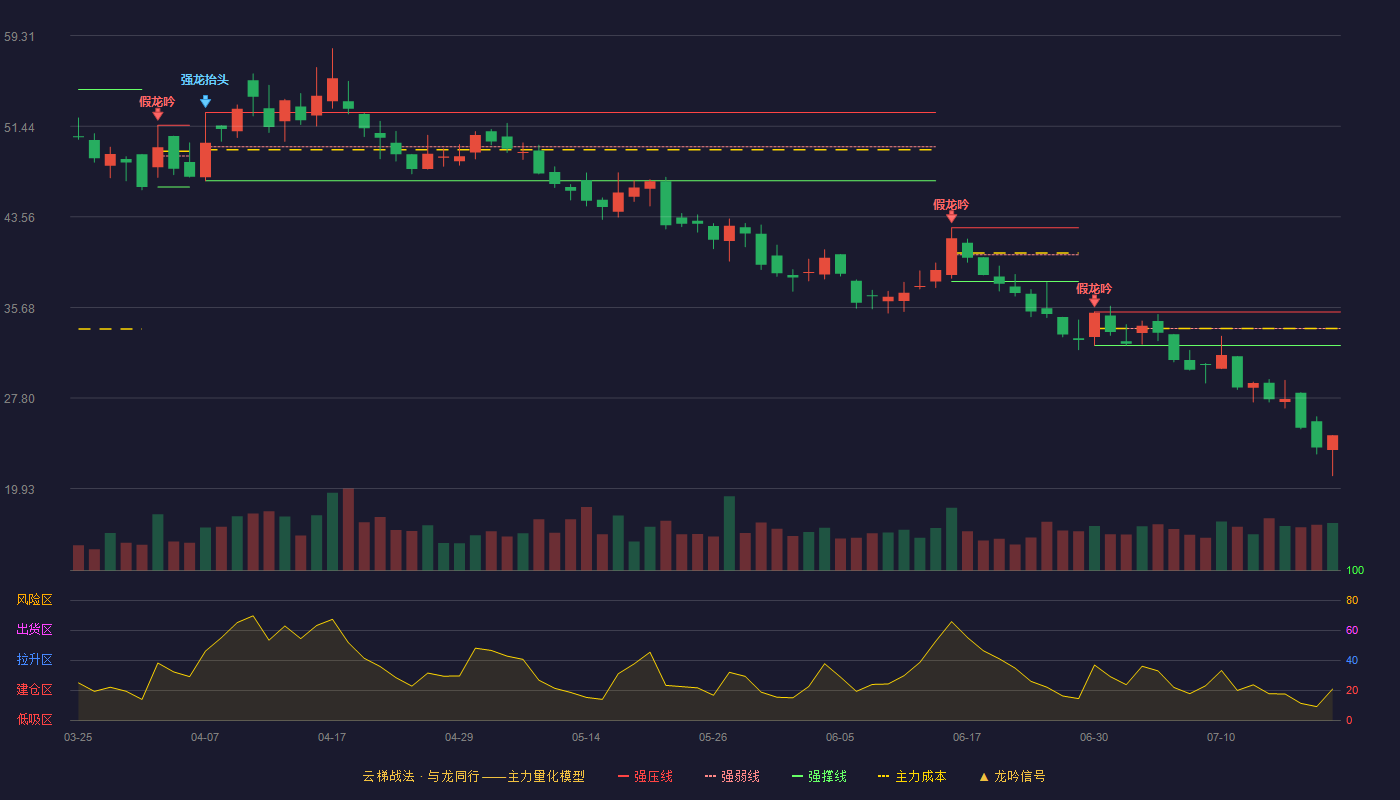Select the 低吸区 zone label
1400x800 pixels.
[x=34, y=719]
